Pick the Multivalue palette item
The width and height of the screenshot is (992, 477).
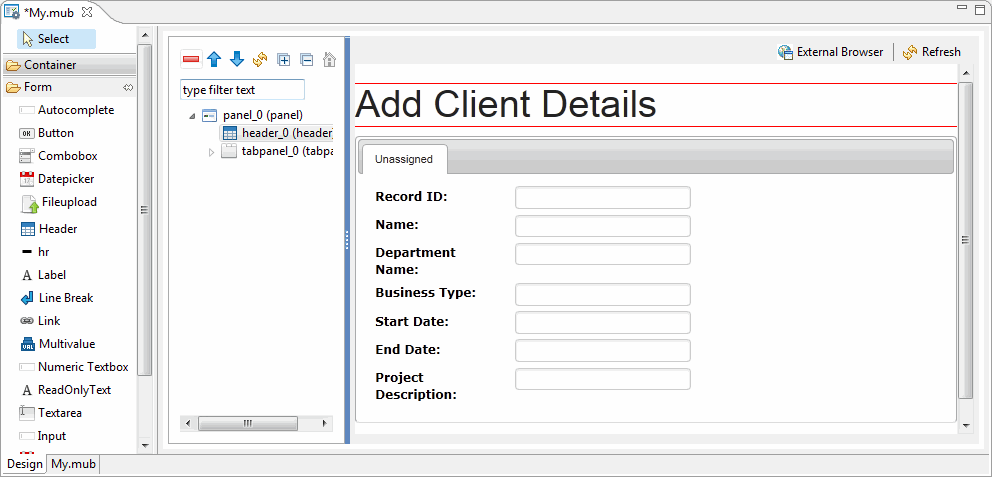pos(58,344)
